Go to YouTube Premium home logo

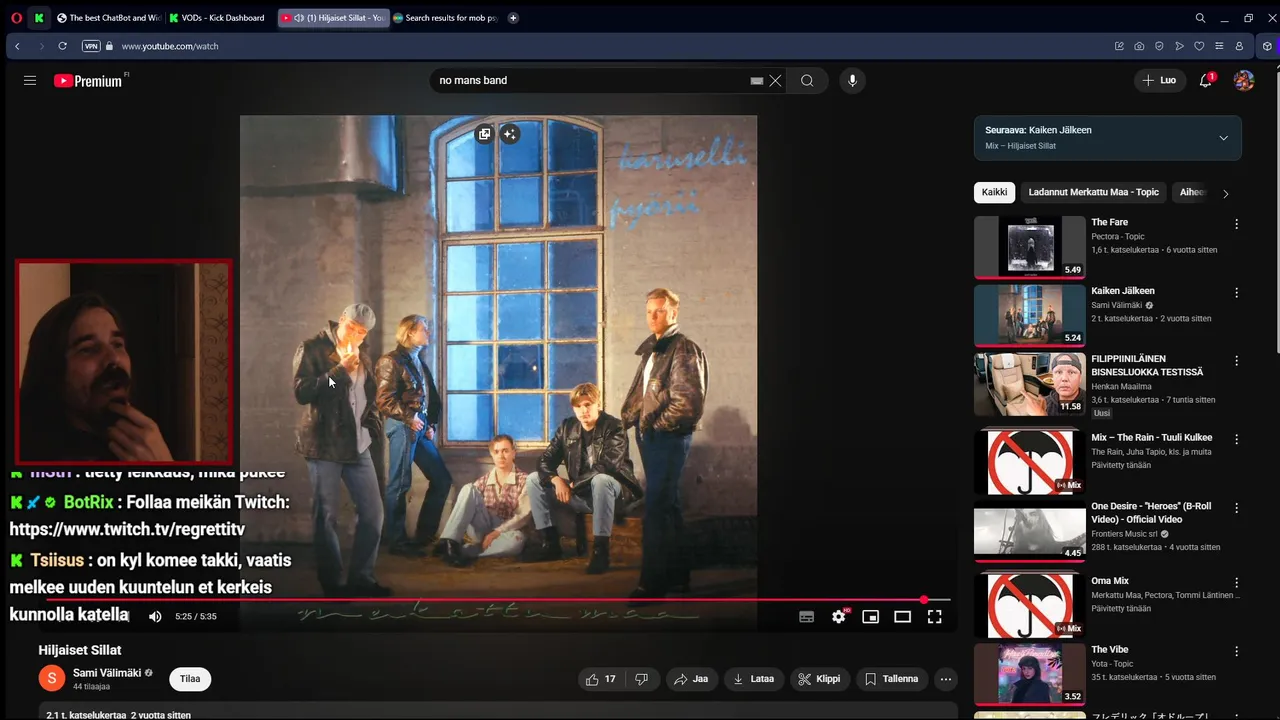(x=90, y=80)
